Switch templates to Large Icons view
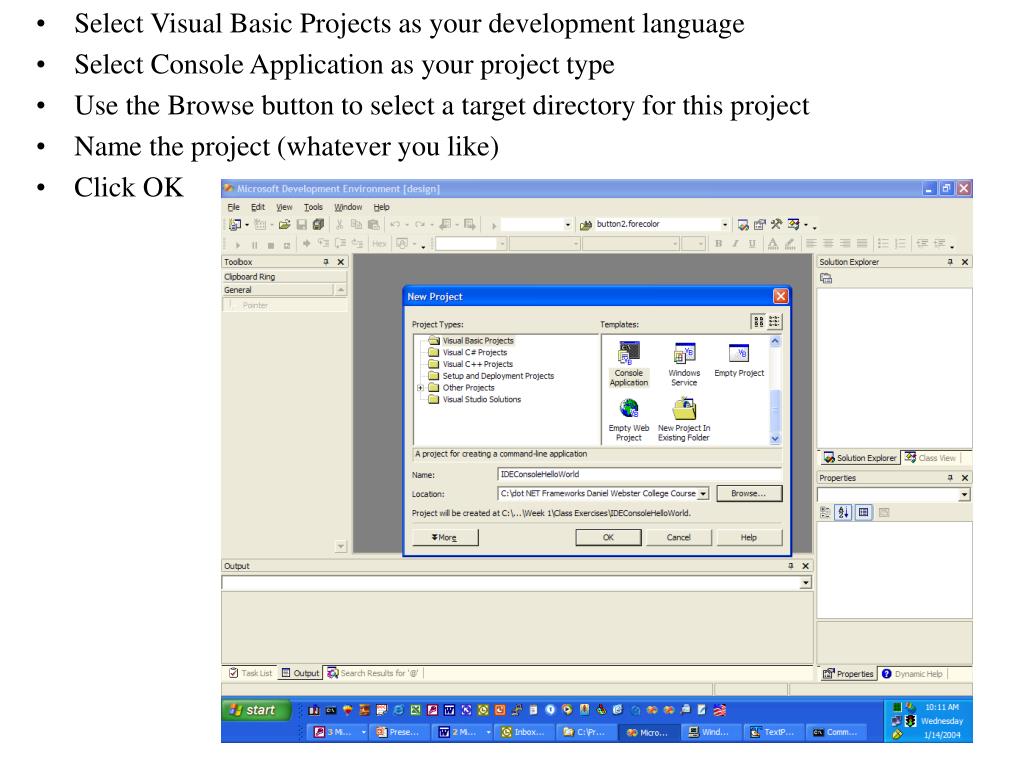 tap(758, 321)
